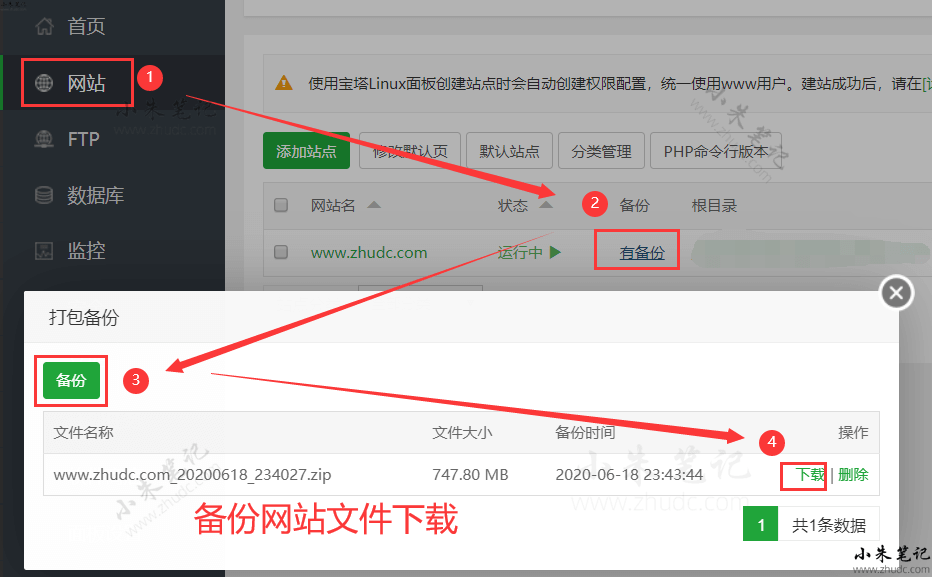Click the 删除 link for backup file
This screenshot has height=577, width=932.
point(853,475)
